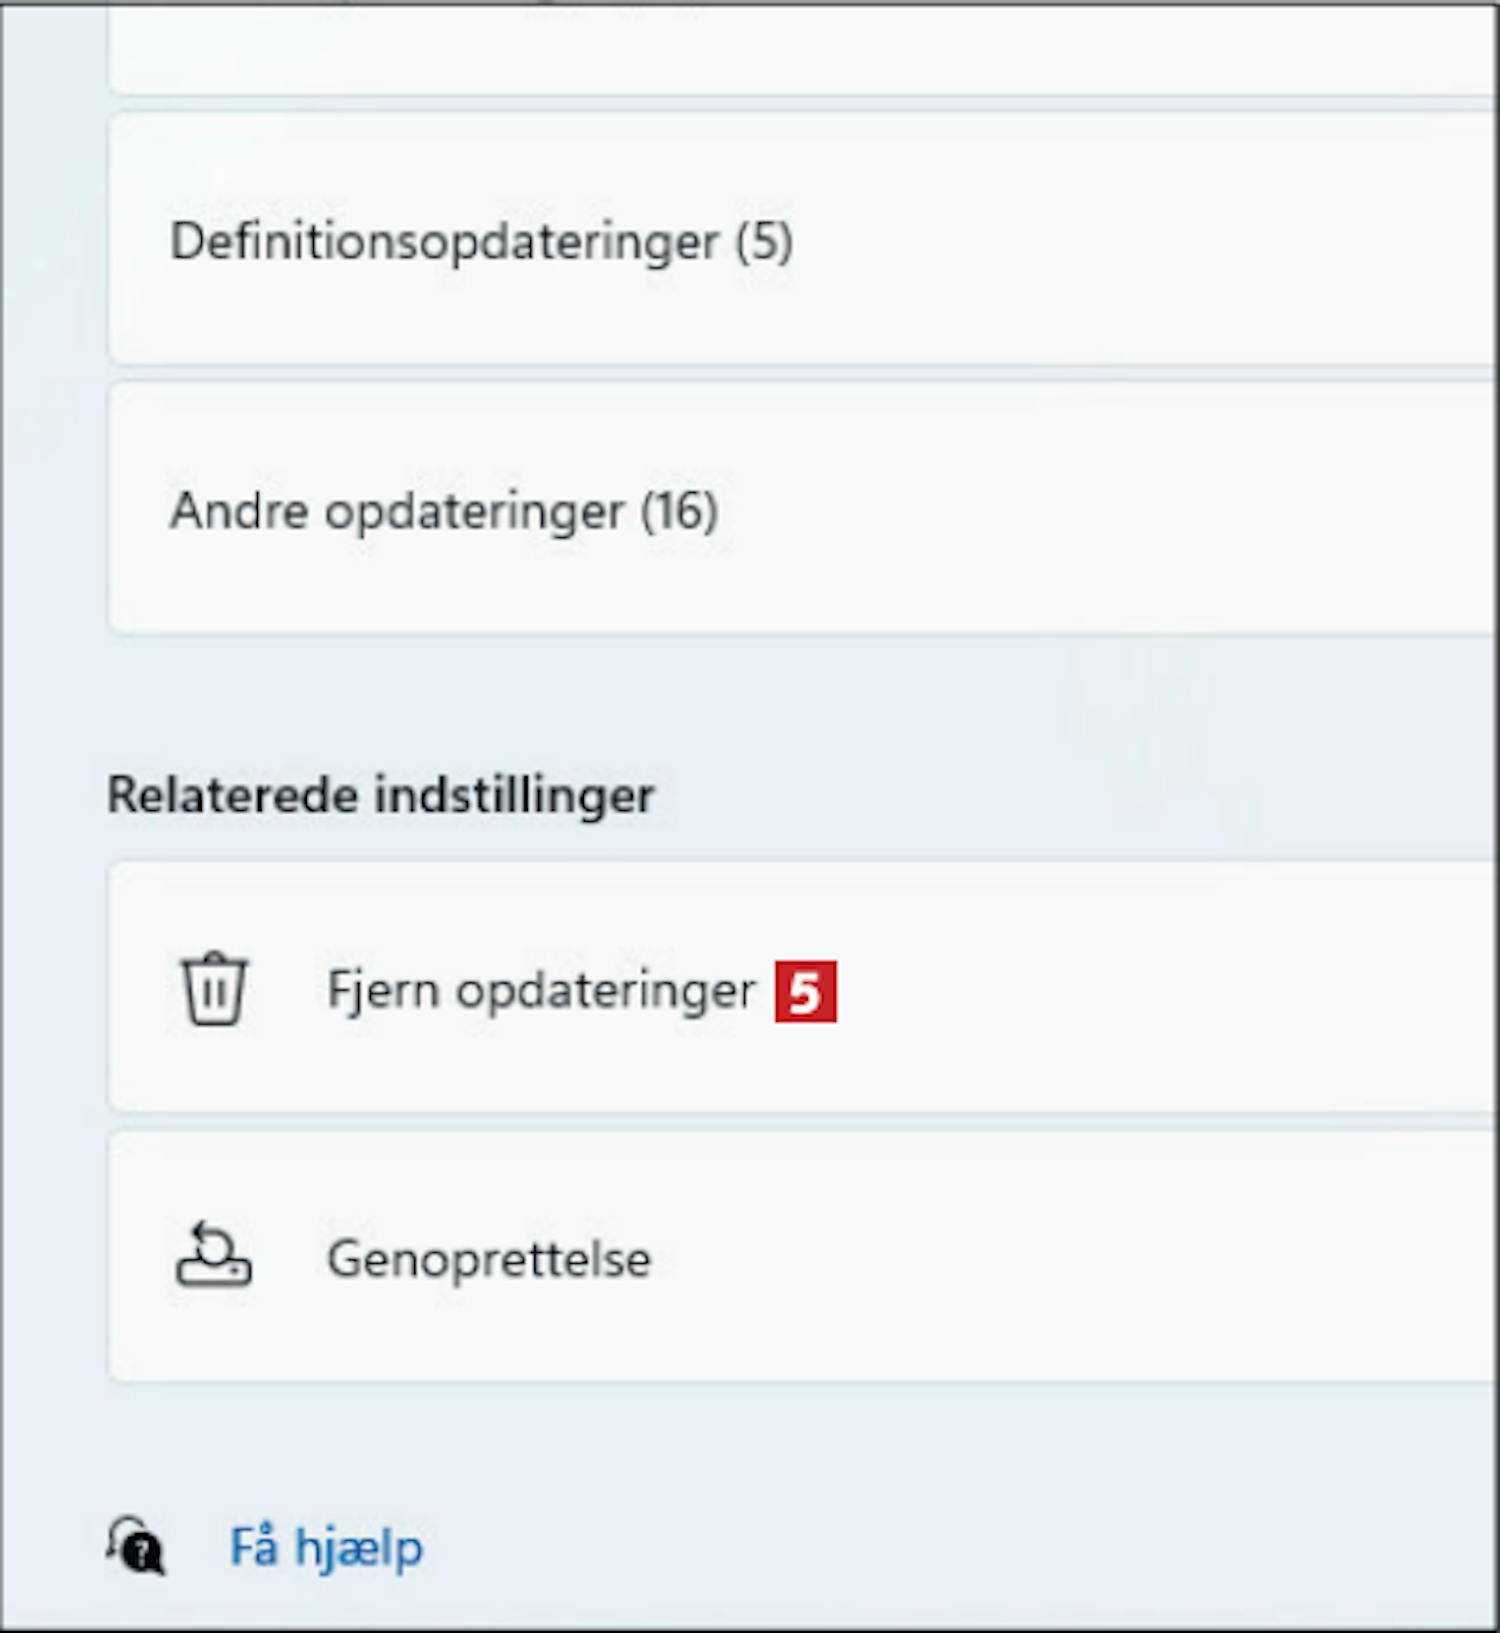Screen dimensions: 1500x1633
Task: Click the (5) count after Definitionsopdateringer
Action: point(764,242)
